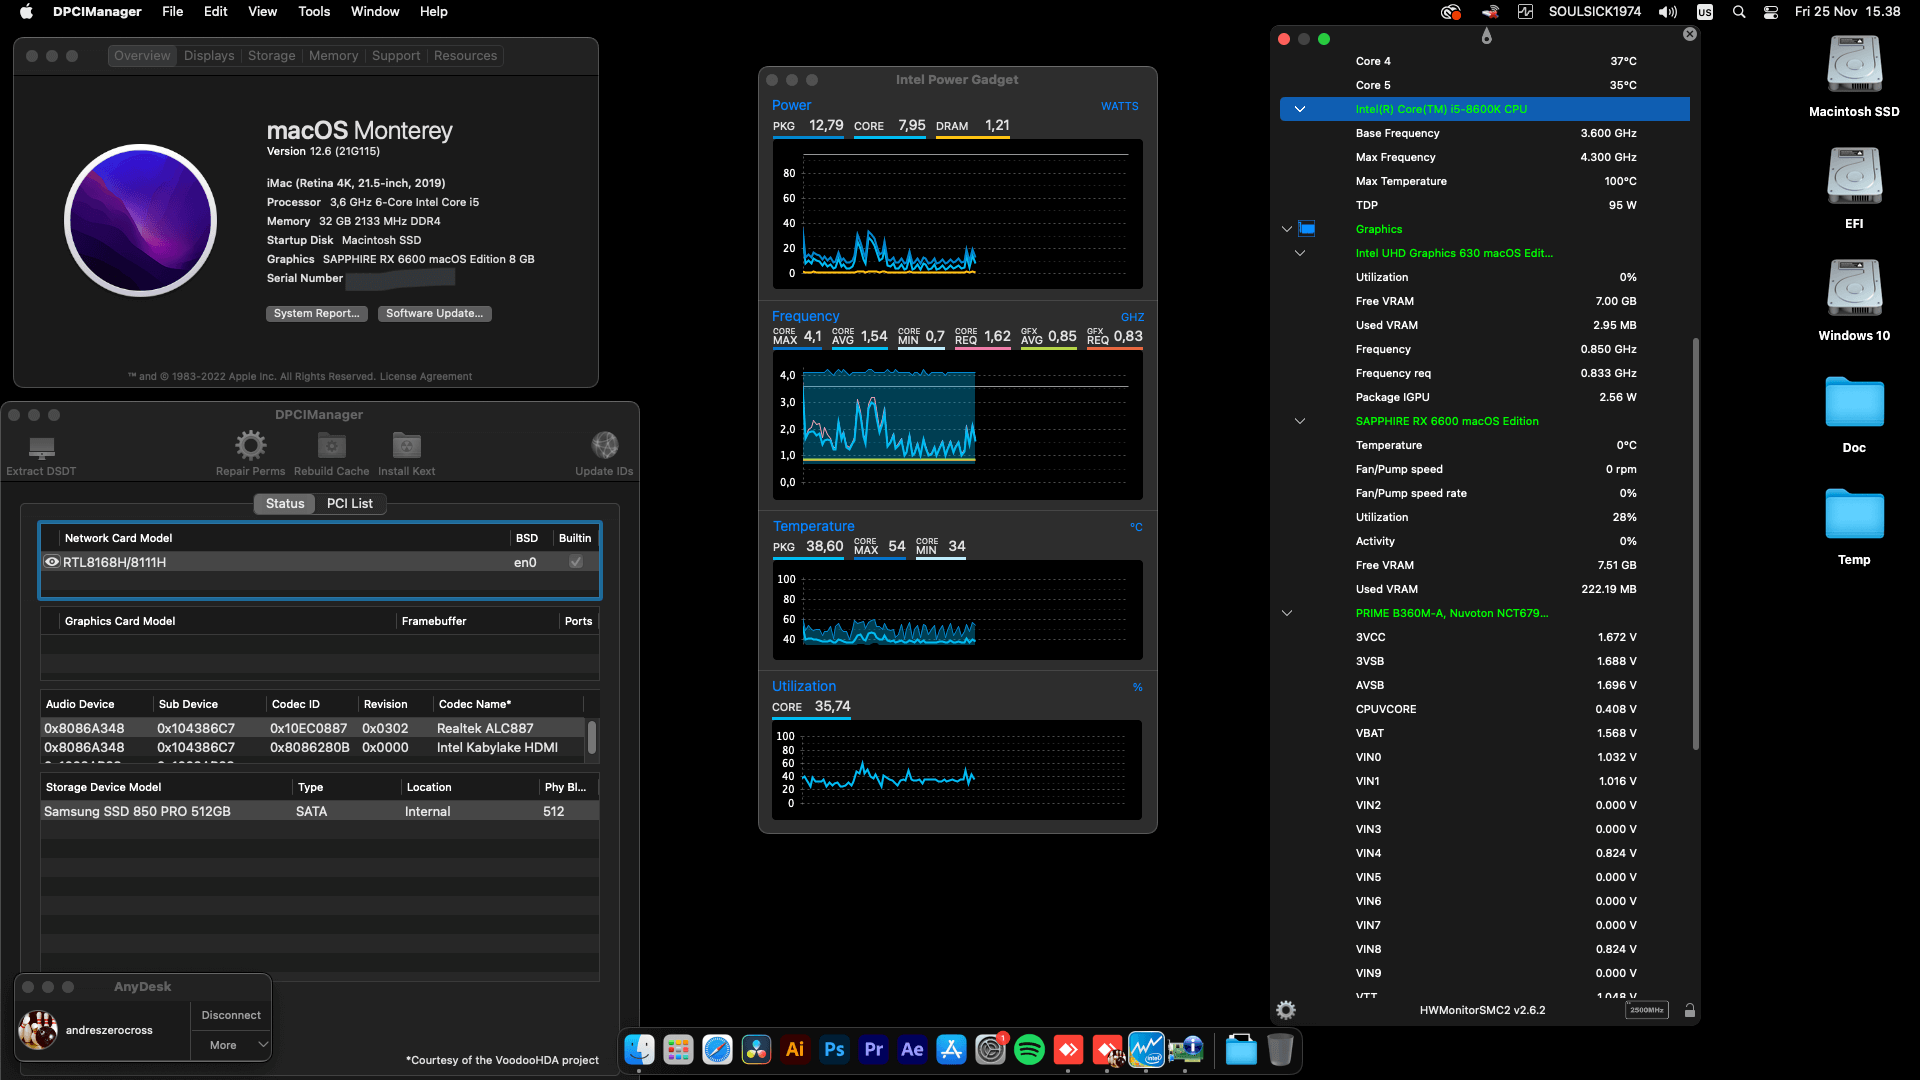
Task: Open Finder from the dock
Action: tap(639, 1049)
